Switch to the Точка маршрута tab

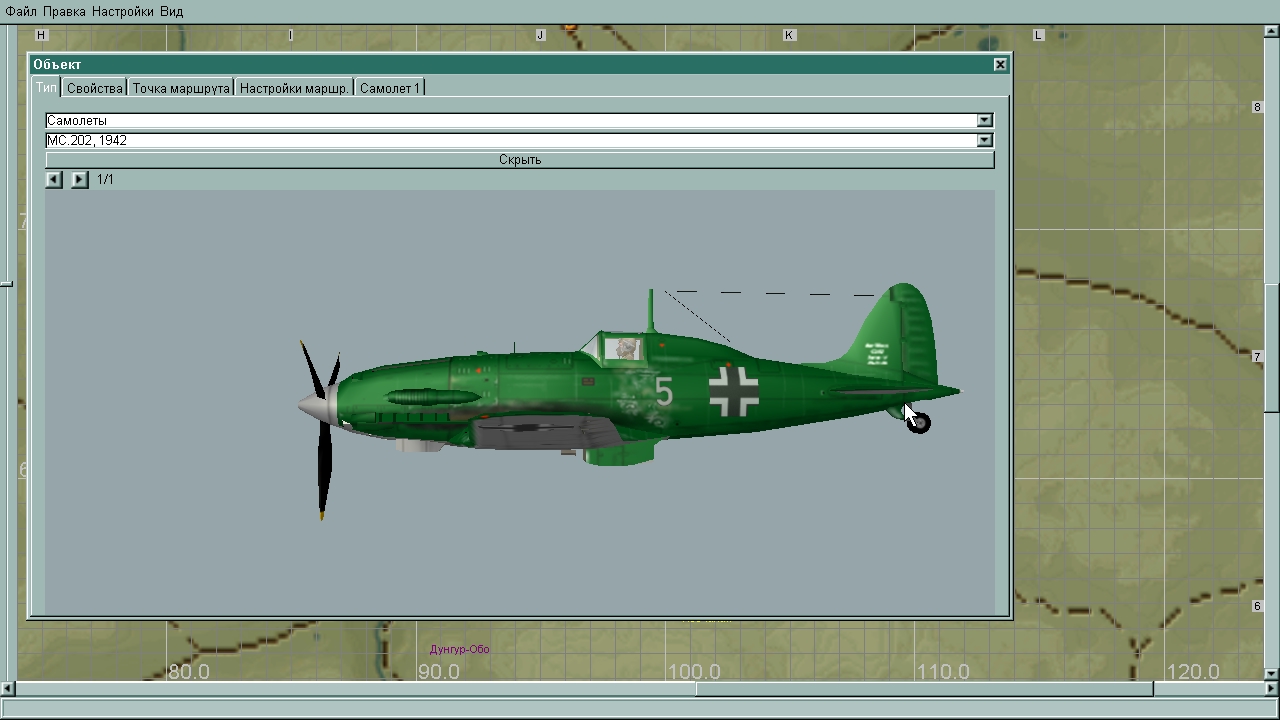click(x=181, y=88)
